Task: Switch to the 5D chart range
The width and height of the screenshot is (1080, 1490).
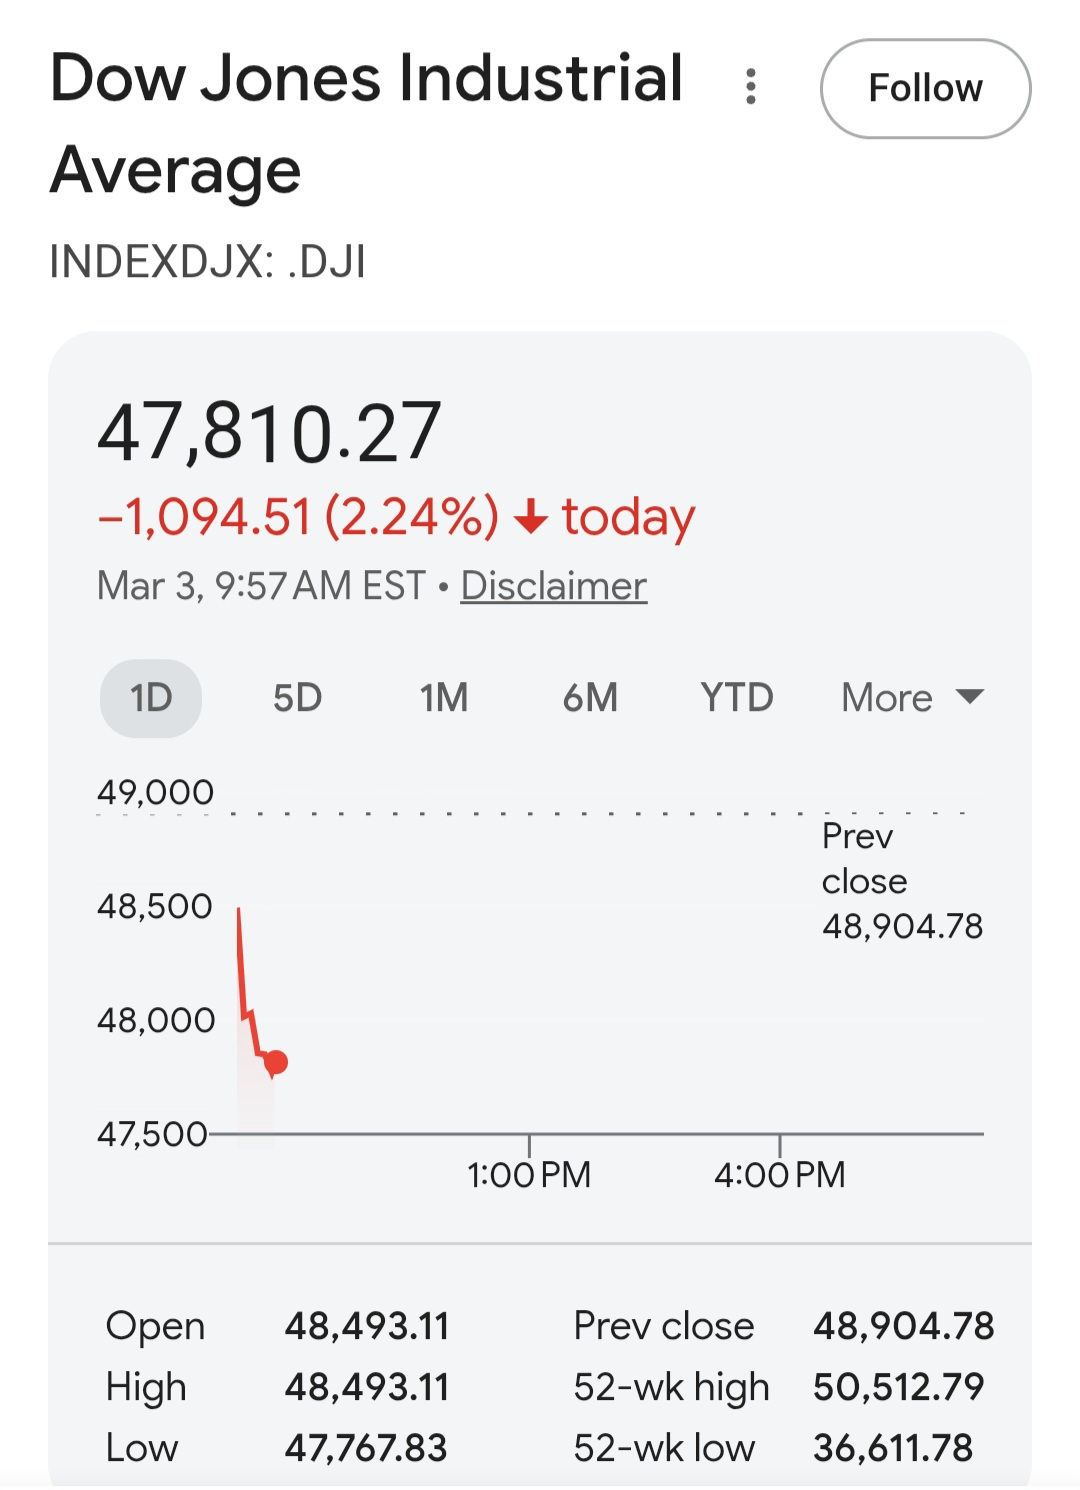Action: coord(297,698)
